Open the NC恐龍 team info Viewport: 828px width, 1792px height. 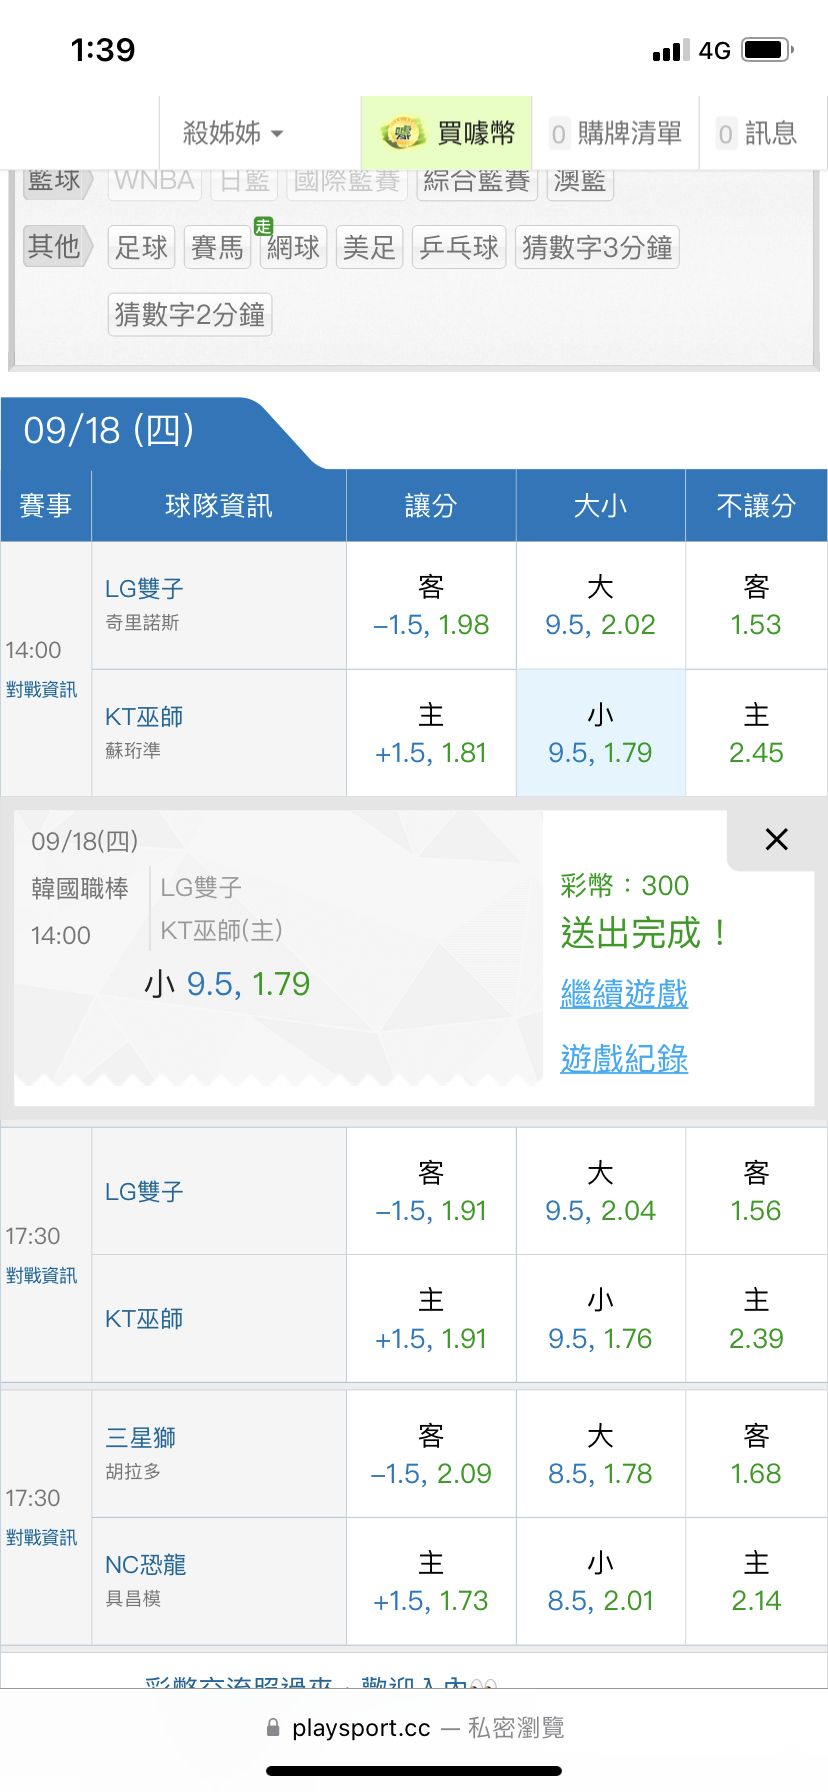(146, 1565)
